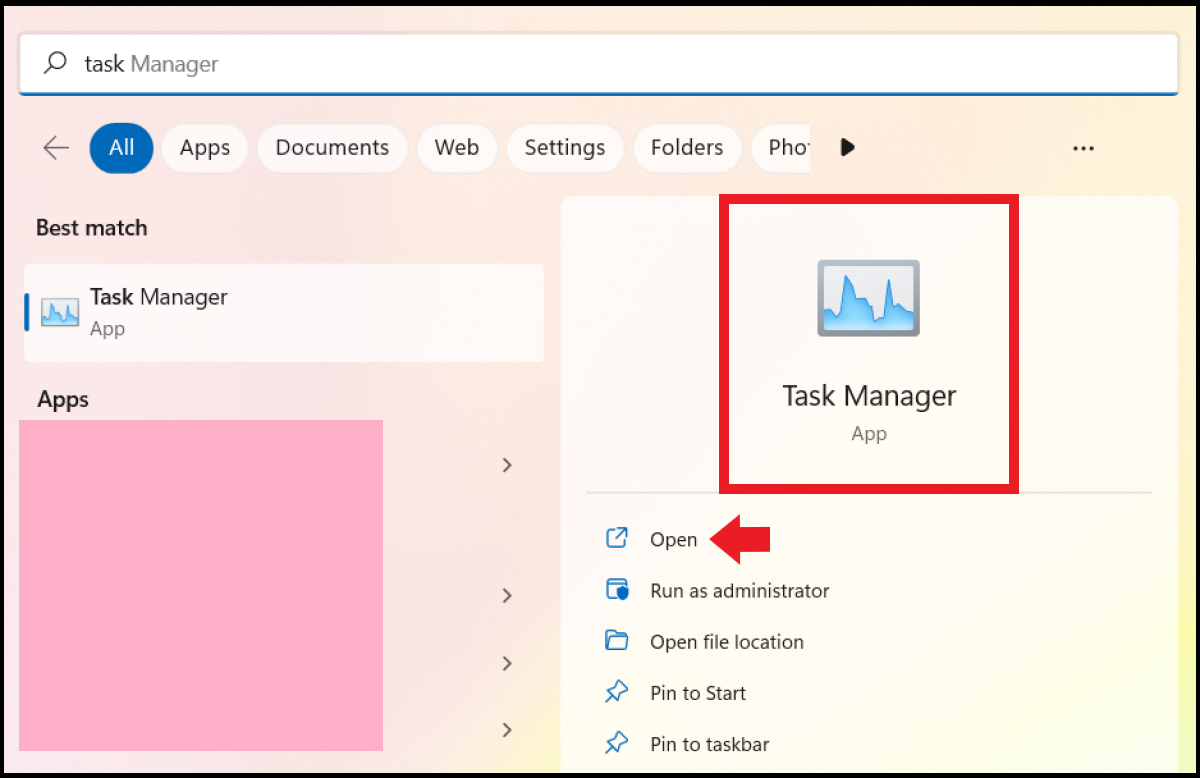Viewport: 1200px width, 778px height.
Task: Click the Pin to Start pin icon
Action: pos(617,692)
